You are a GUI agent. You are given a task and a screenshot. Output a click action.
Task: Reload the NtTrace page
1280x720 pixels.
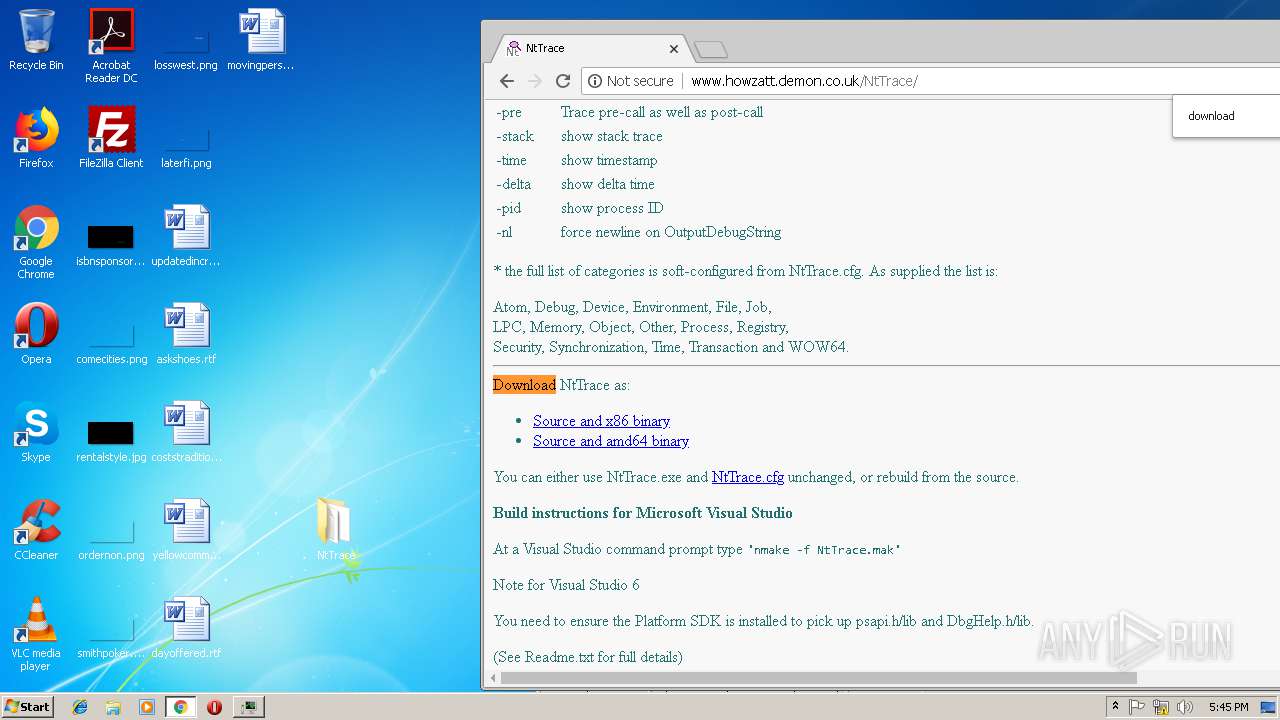563,81
